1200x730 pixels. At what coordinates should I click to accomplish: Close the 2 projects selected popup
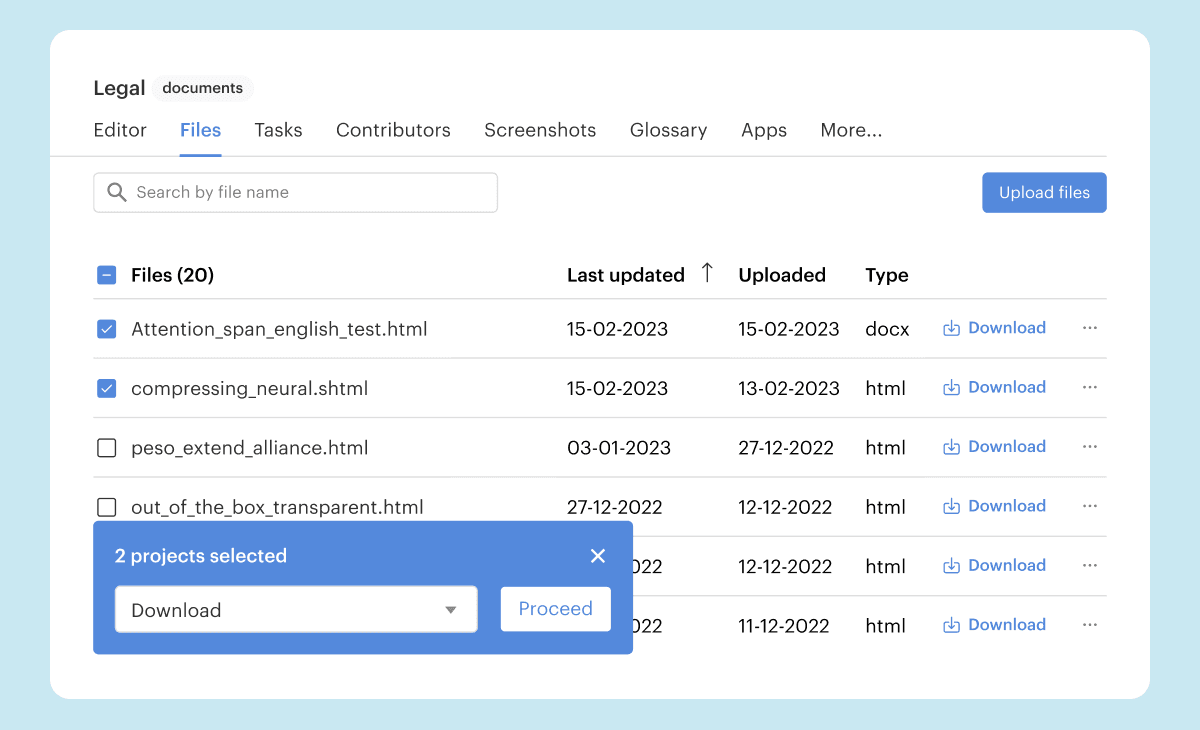tap(598, 556)
